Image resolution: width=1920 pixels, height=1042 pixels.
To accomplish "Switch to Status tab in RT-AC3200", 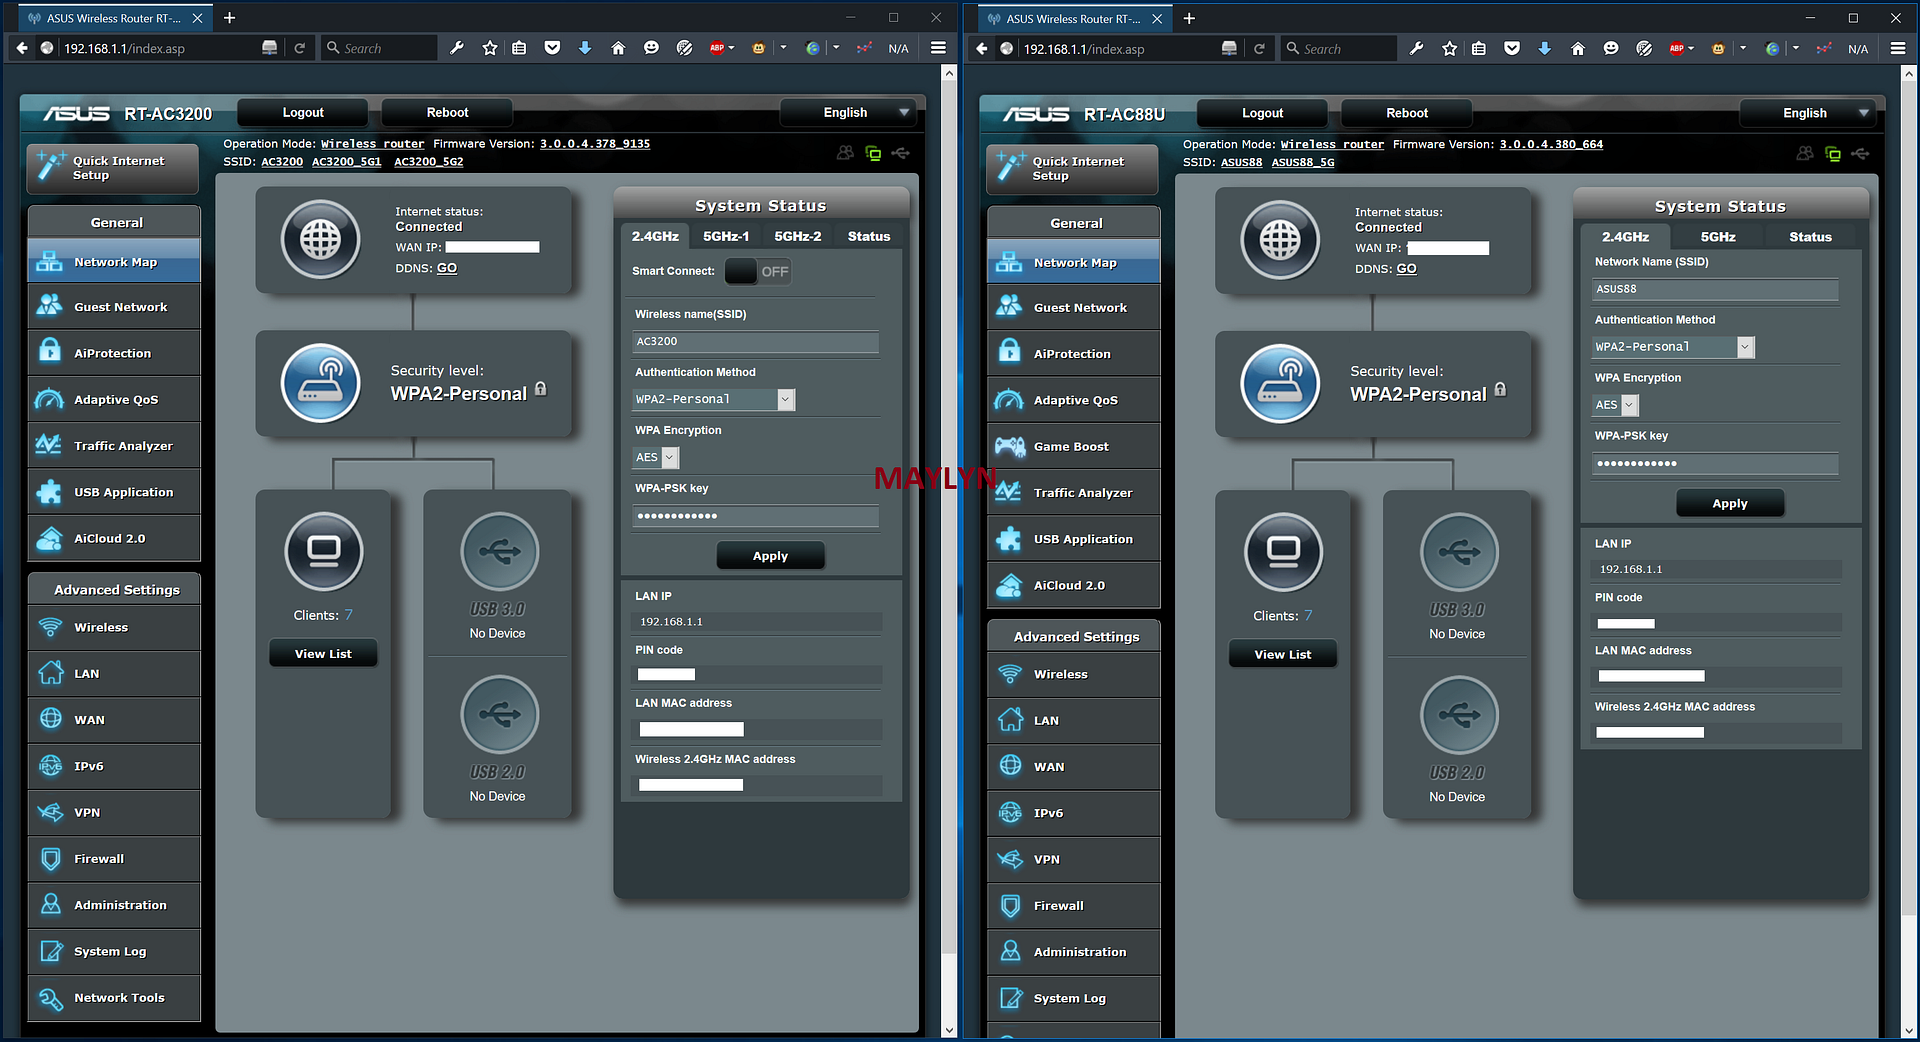I will [869, 236].
